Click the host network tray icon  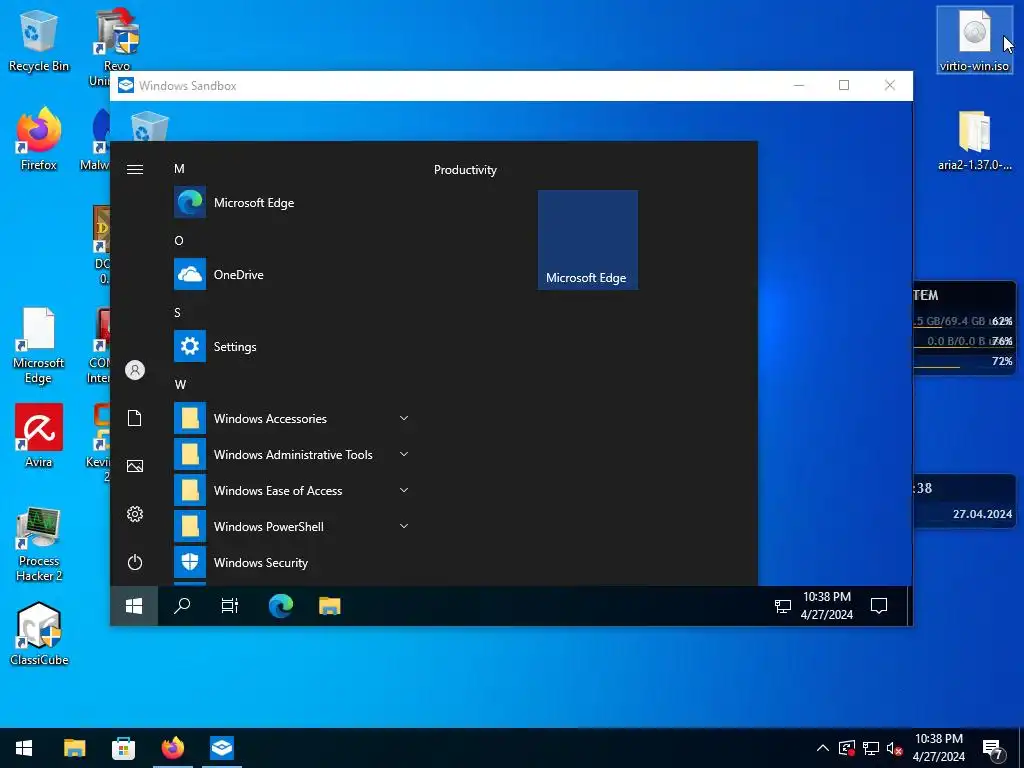coord(871,748)
